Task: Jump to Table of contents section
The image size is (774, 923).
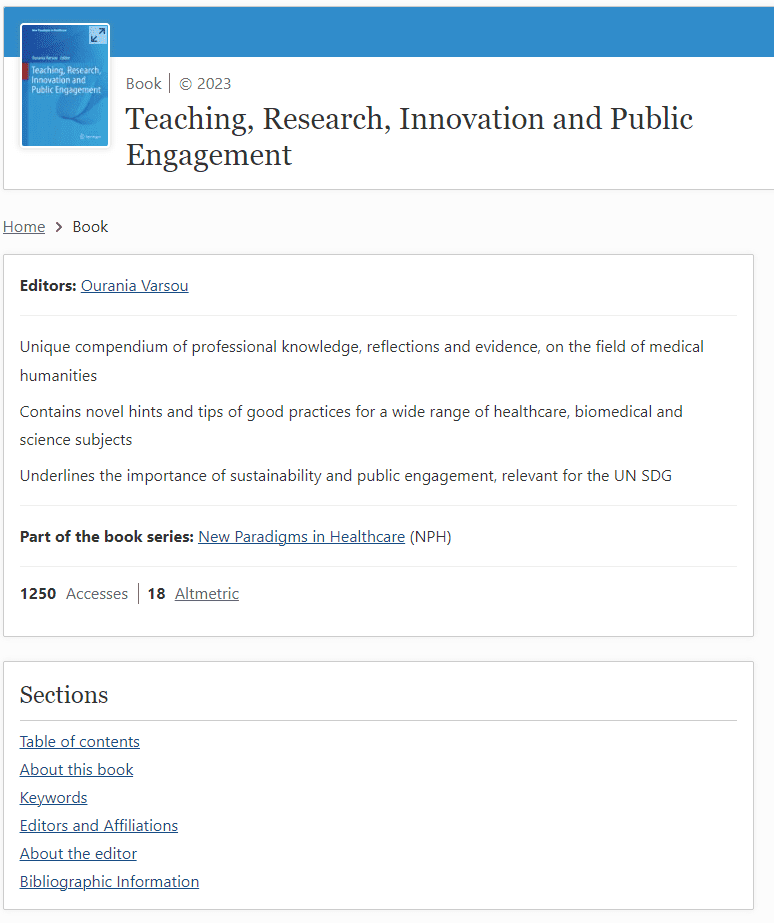Action: click(80, 742)
